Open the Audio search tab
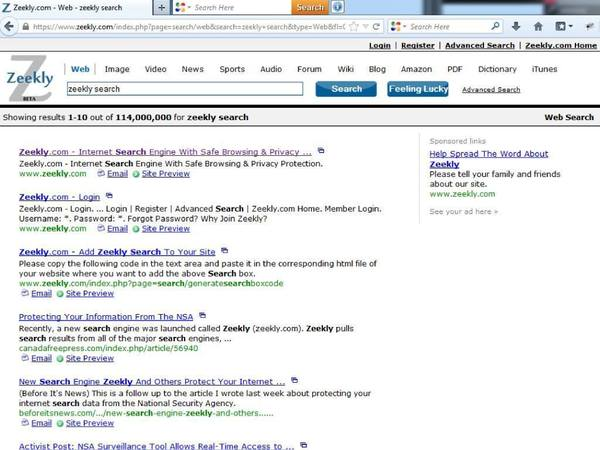Screen dimensions: 600x450 [271, 69]
